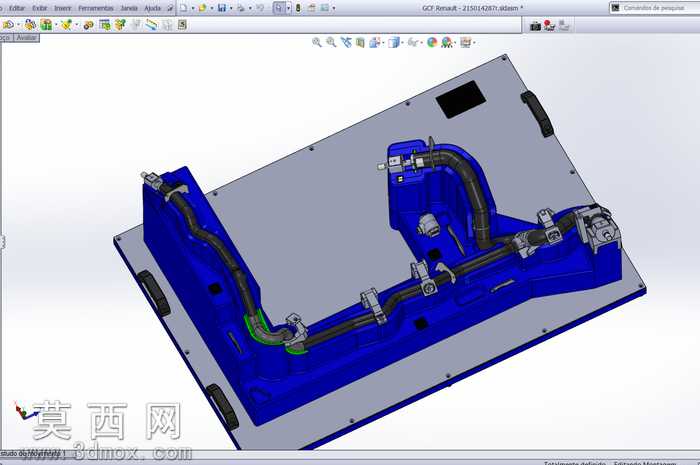This screenshot has height=465, width=700.
Task: Click the Instant3D icon
Action: (x=182, y=25)
